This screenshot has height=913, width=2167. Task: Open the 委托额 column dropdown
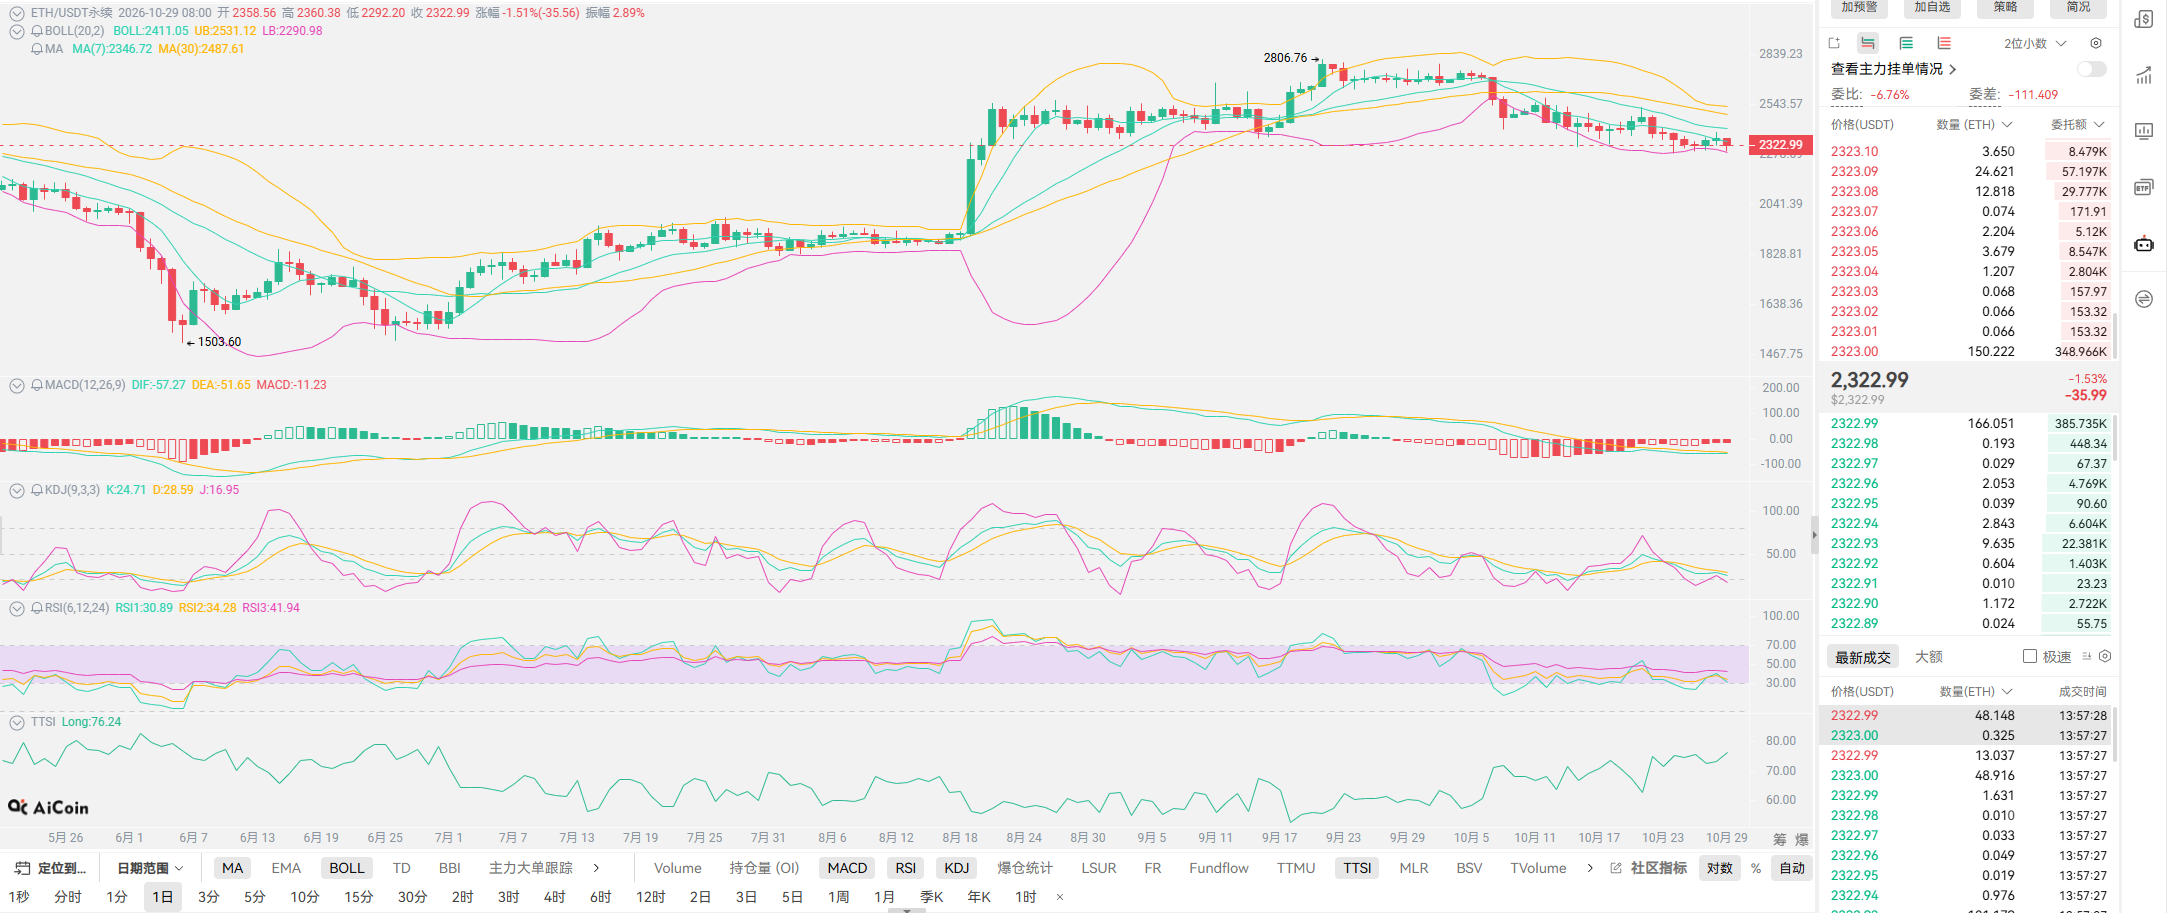2077,124
